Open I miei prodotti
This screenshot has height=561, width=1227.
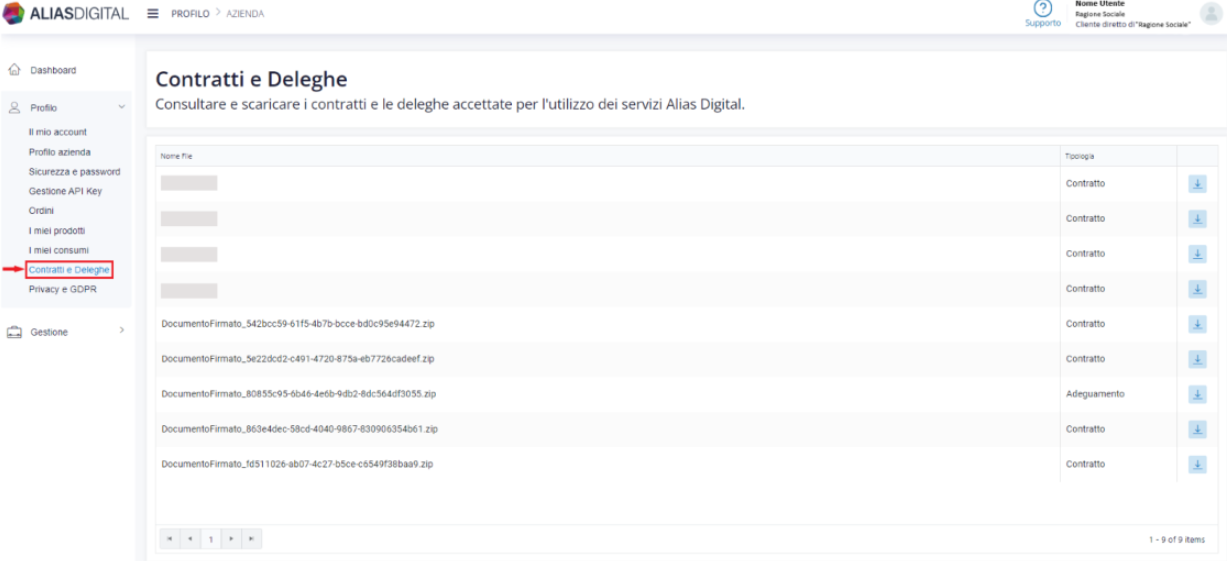(x=57, y=230)
